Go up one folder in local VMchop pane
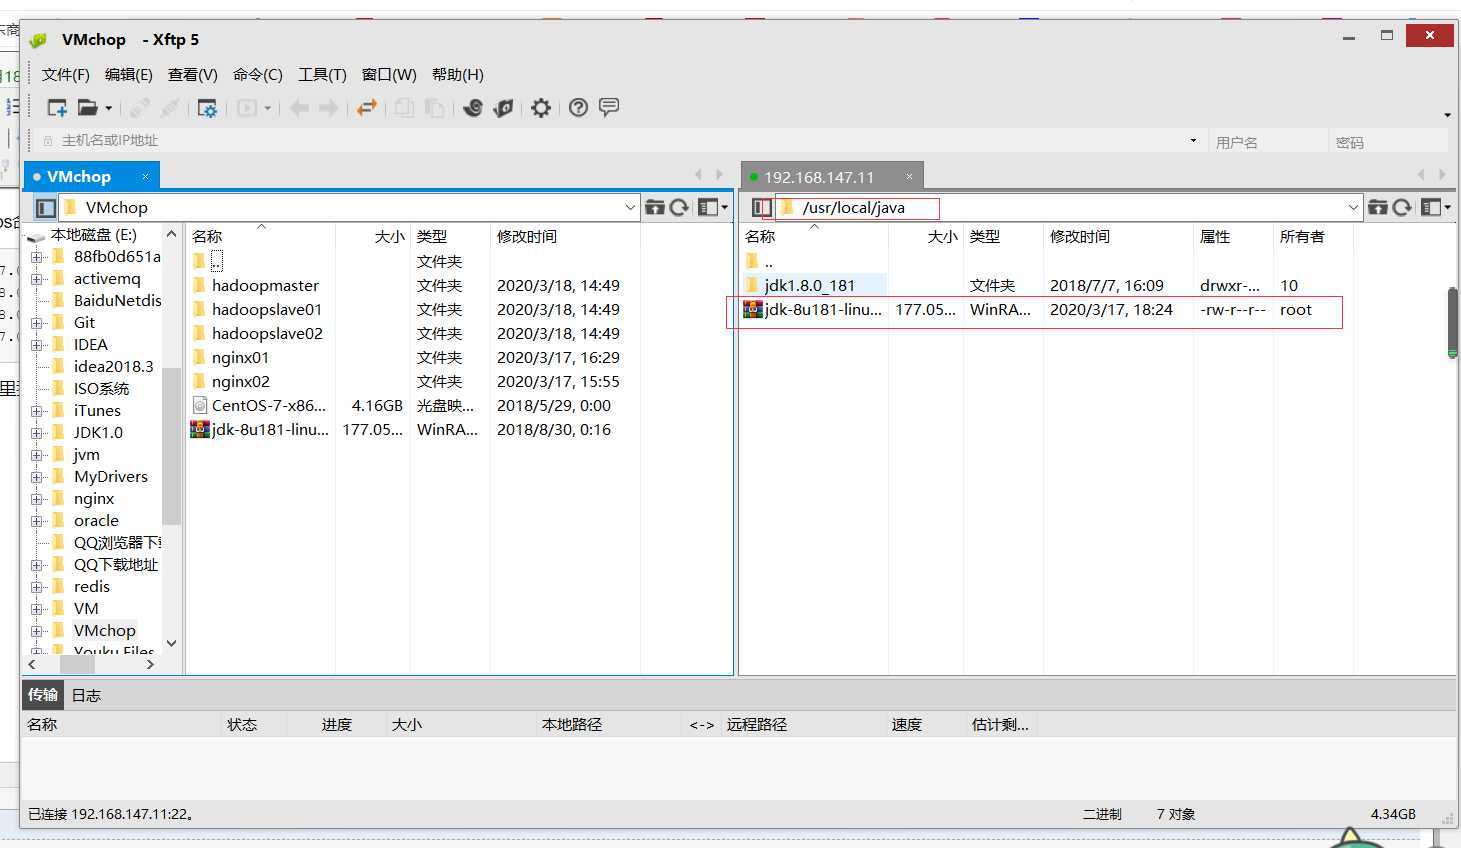Viewport: 1461px width, 848px height. [x=655, y=207]
